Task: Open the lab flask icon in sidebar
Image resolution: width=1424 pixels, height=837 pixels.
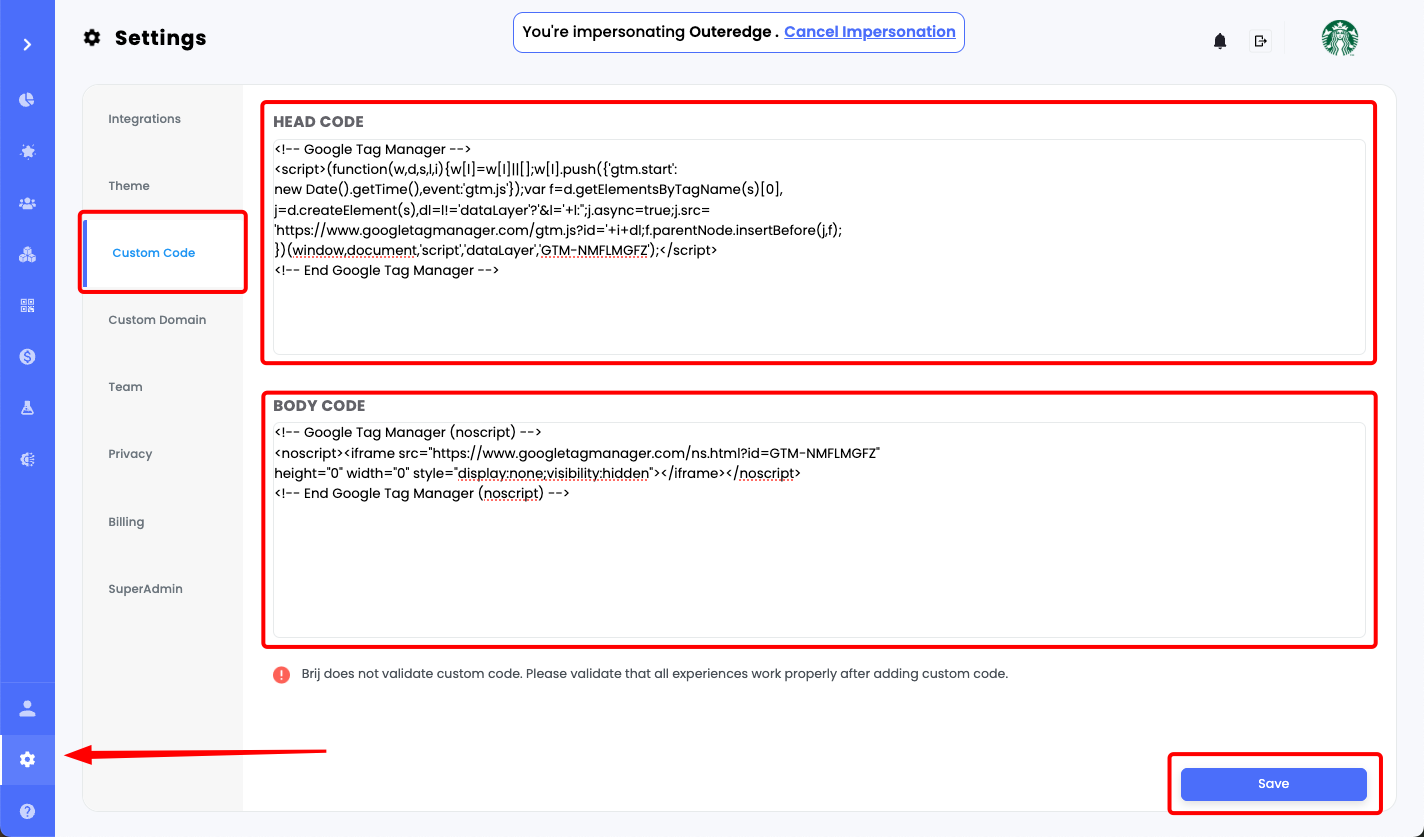Action: tap(27, 408)
